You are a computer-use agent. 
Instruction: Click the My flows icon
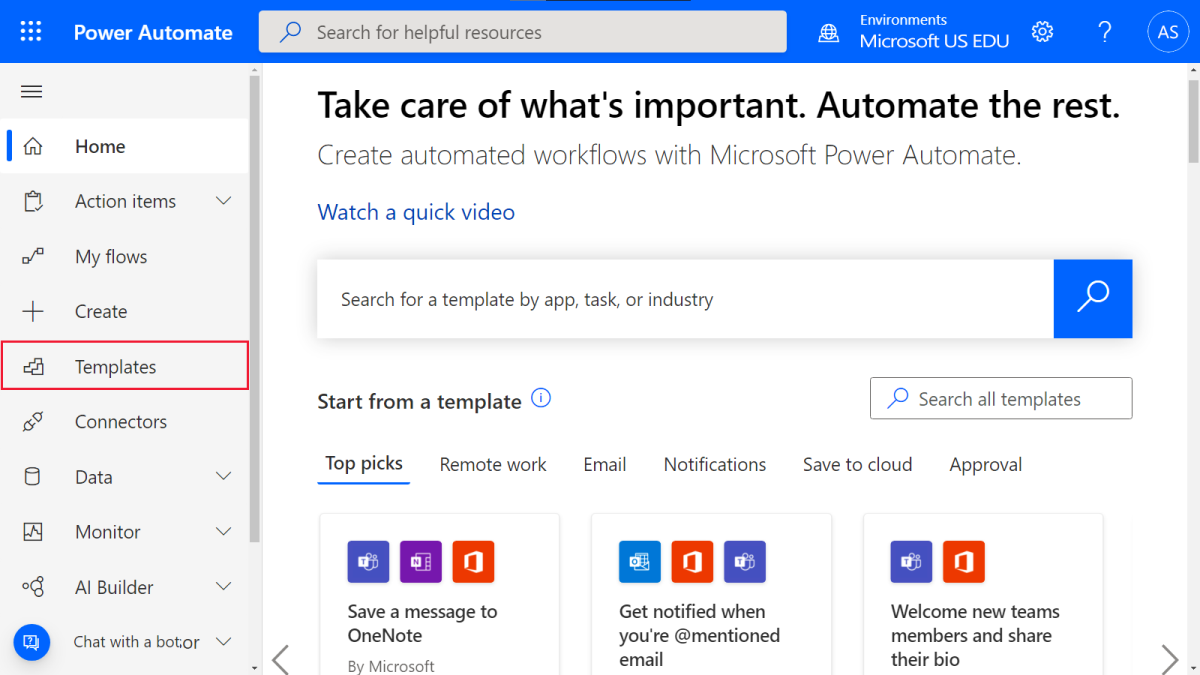(x=33, y=257)
